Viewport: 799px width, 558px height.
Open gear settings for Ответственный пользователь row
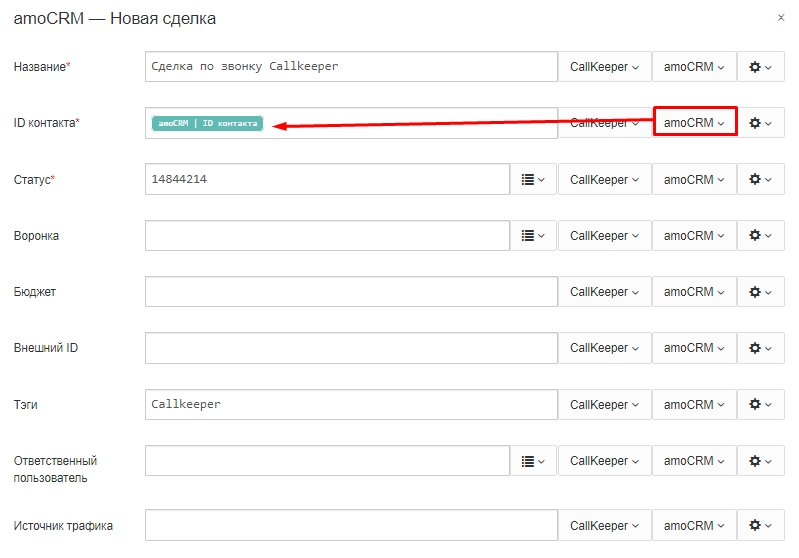click(x=760, y=461)
